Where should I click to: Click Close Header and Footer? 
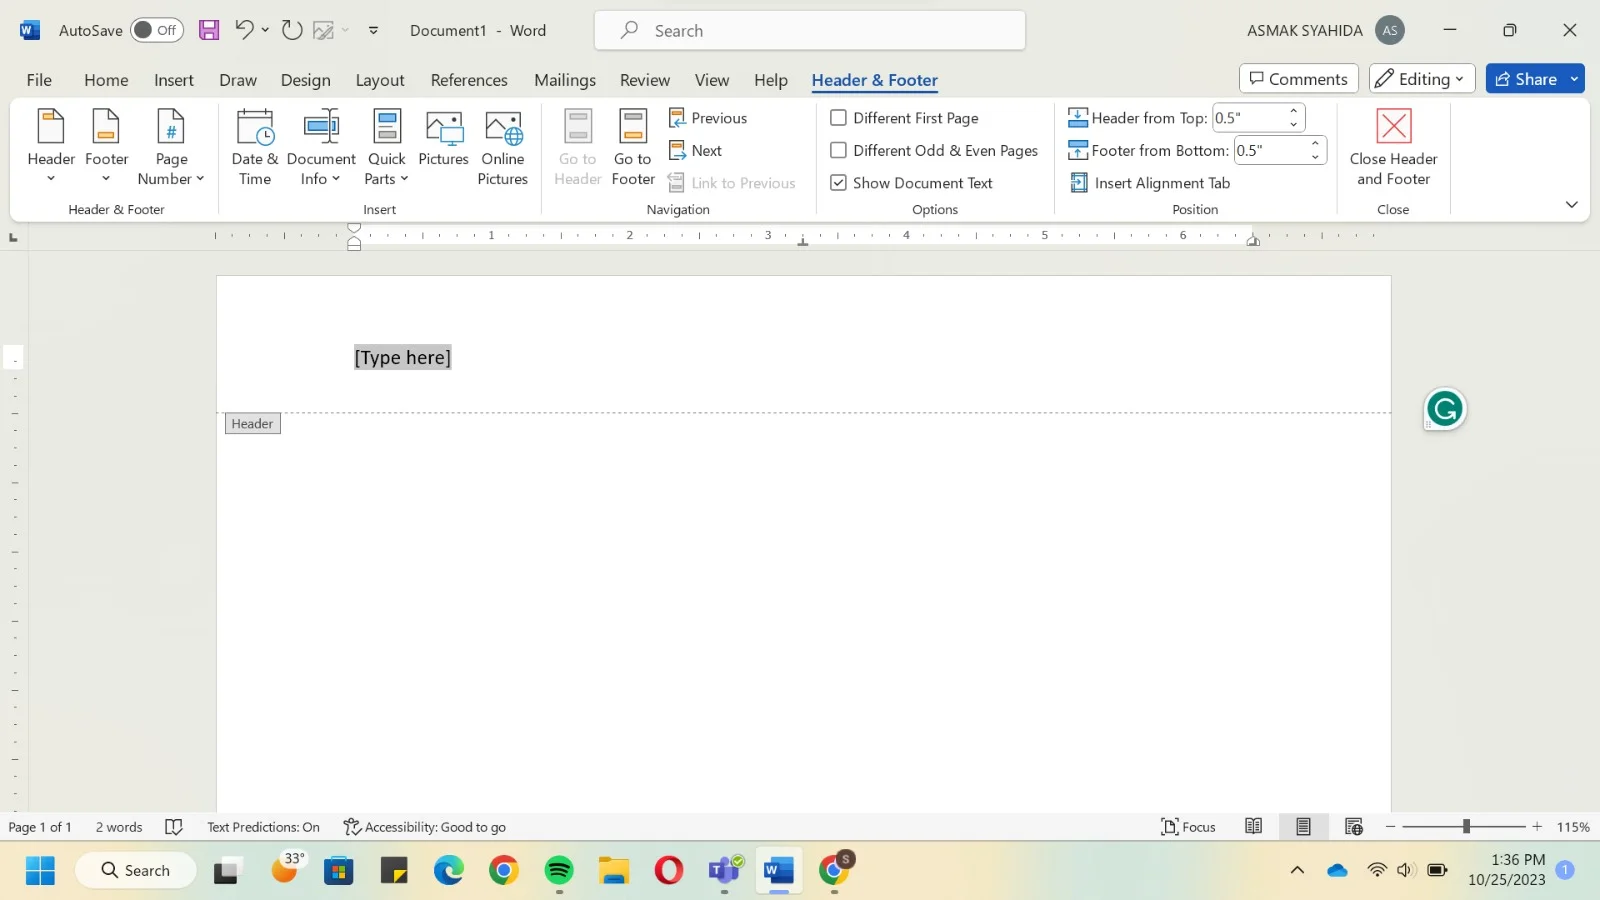(1392, 147)
